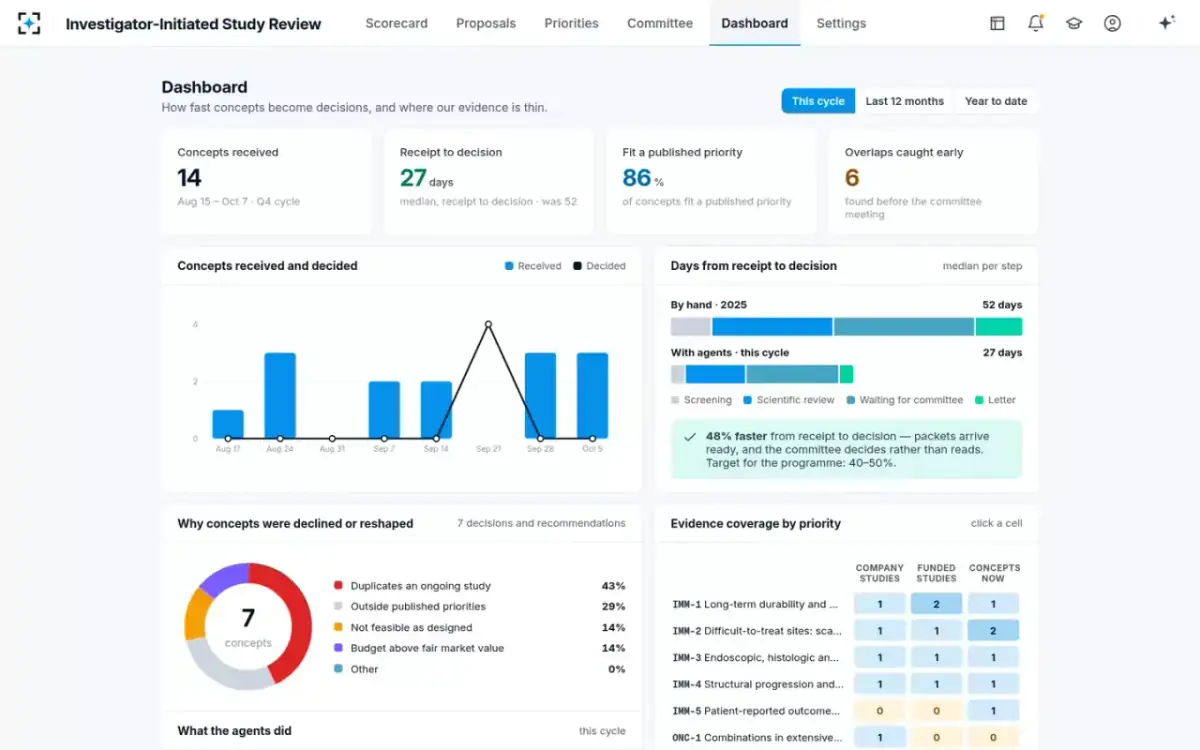Click the Duplicates an ongoing study label
Viewport: 1200px width, 750px height.
[421, 586]
